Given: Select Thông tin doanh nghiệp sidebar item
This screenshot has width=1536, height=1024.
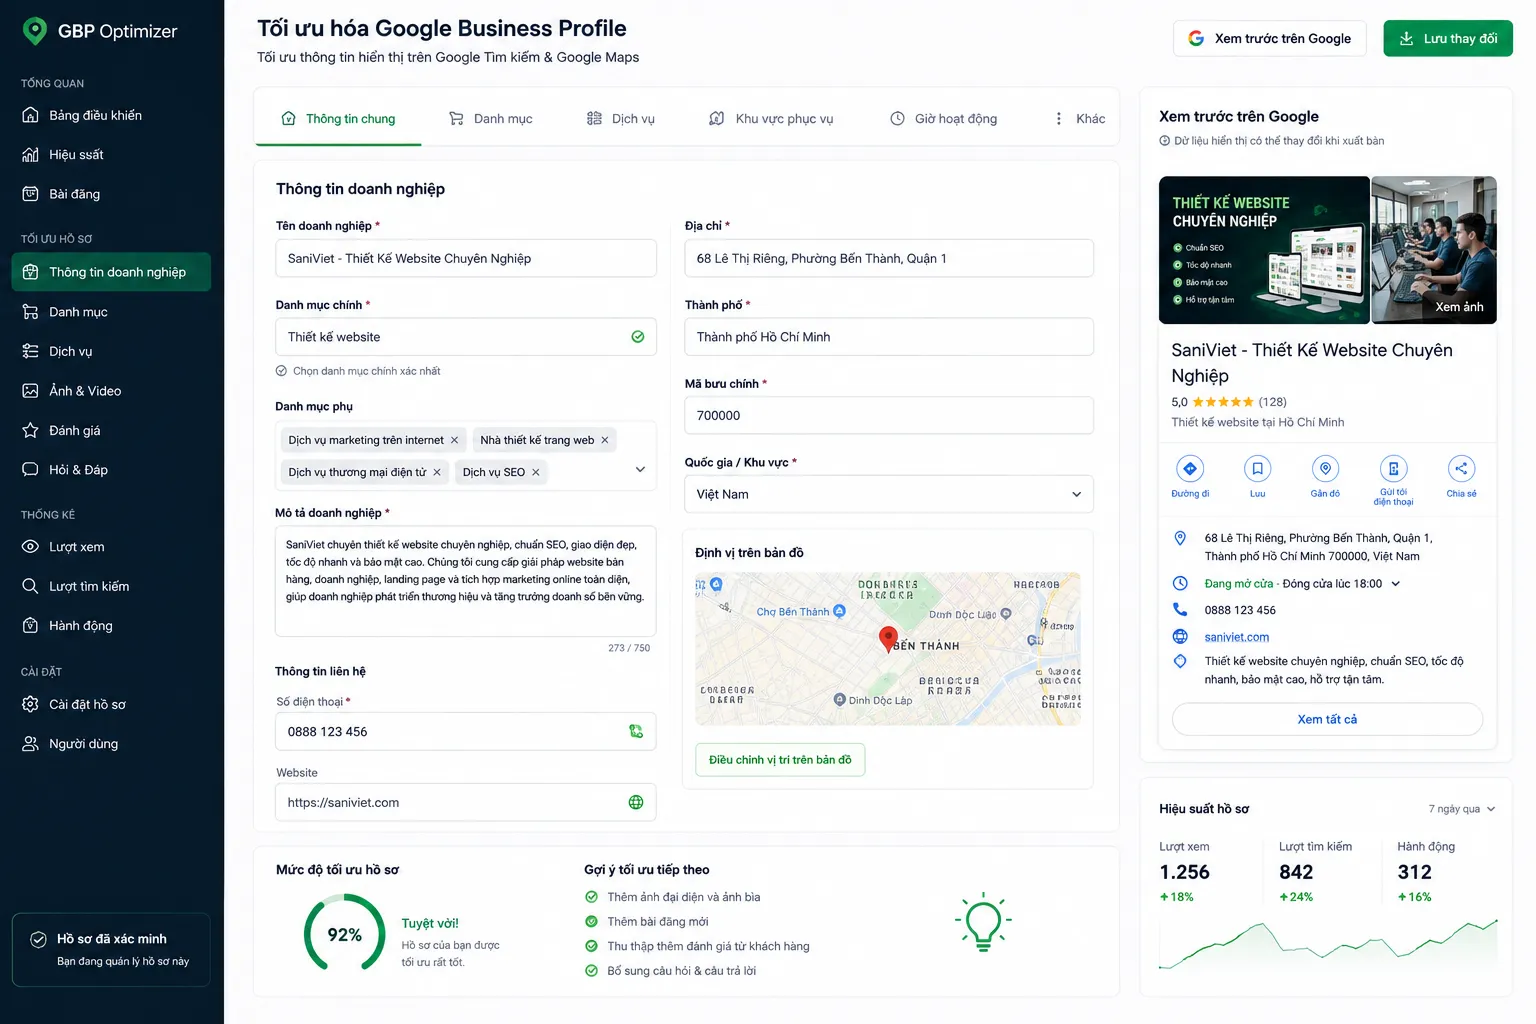Looking at the screenshot, I should pos(111,272).
